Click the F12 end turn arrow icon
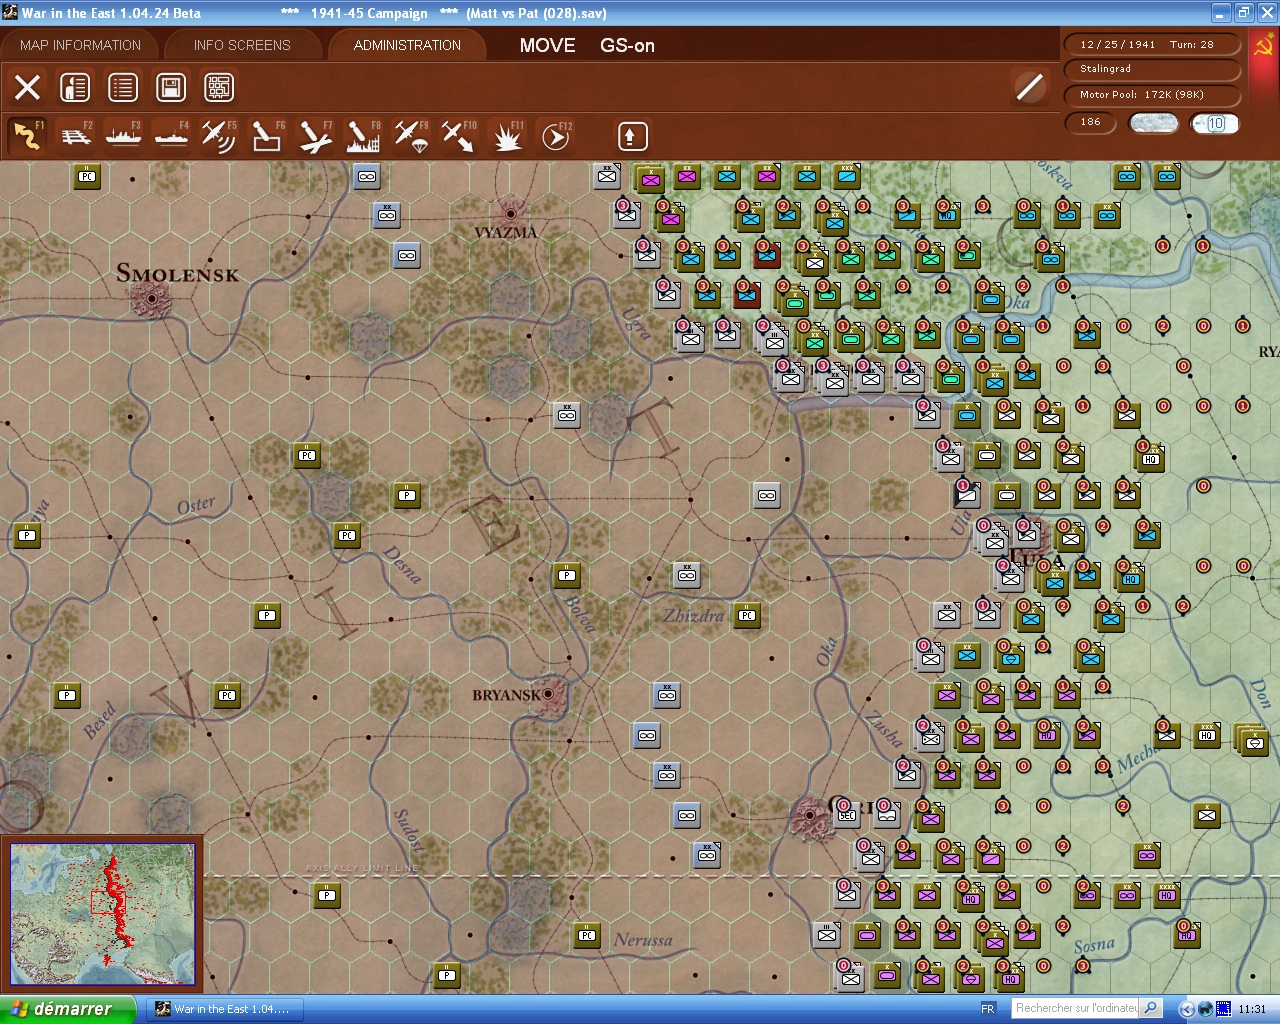 (555, 135)
